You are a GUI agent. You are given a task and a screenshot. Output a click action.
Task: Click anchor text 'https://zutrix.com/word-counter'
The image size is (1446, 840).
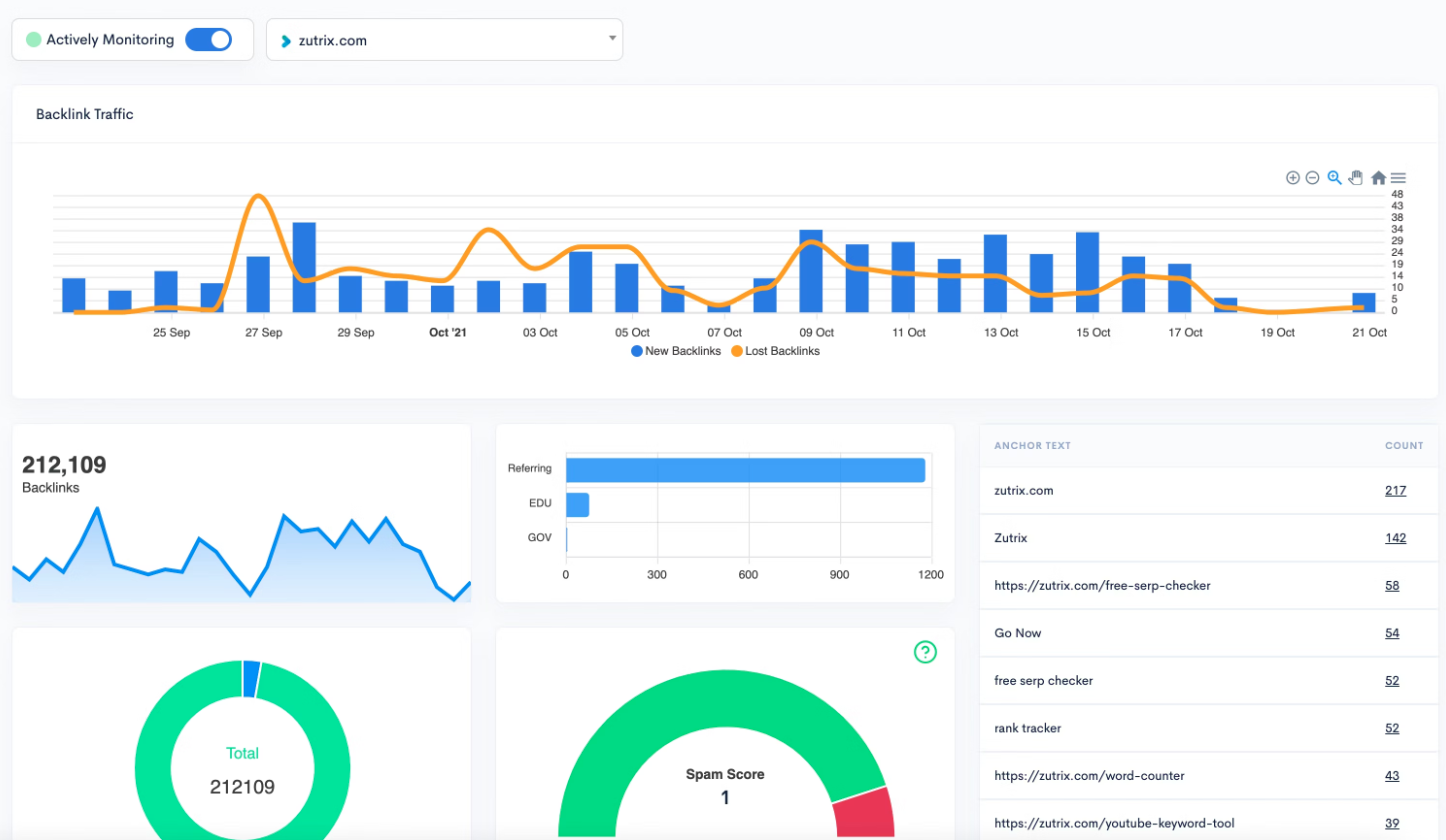1090,776
